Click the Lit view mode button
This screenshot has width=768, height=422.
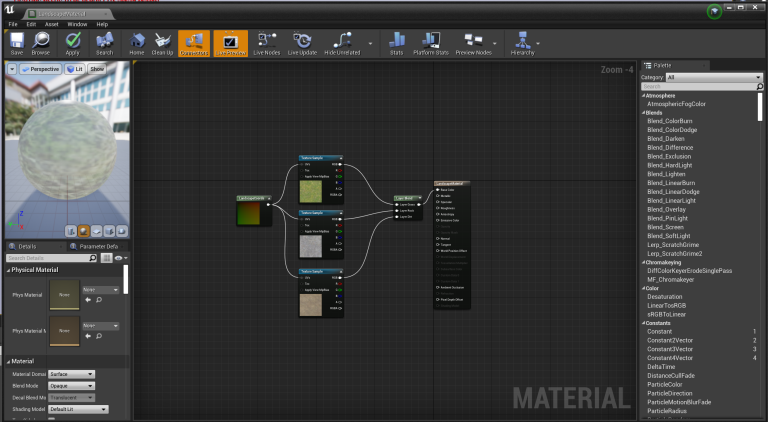point(75,69)
